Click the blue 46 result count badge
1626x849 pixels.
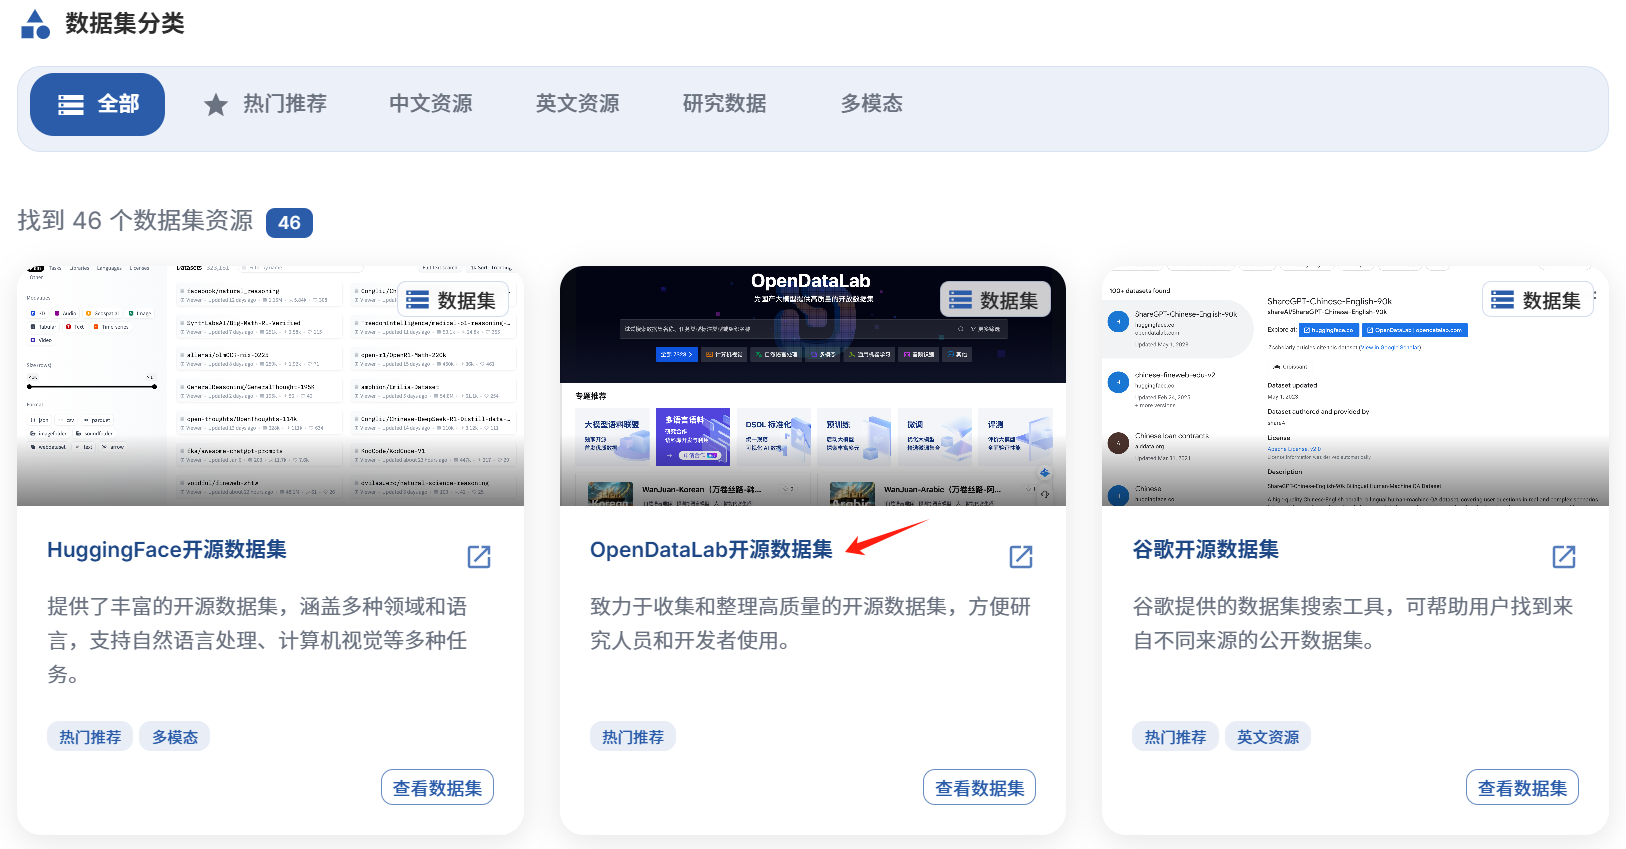[x=289, y=223]
